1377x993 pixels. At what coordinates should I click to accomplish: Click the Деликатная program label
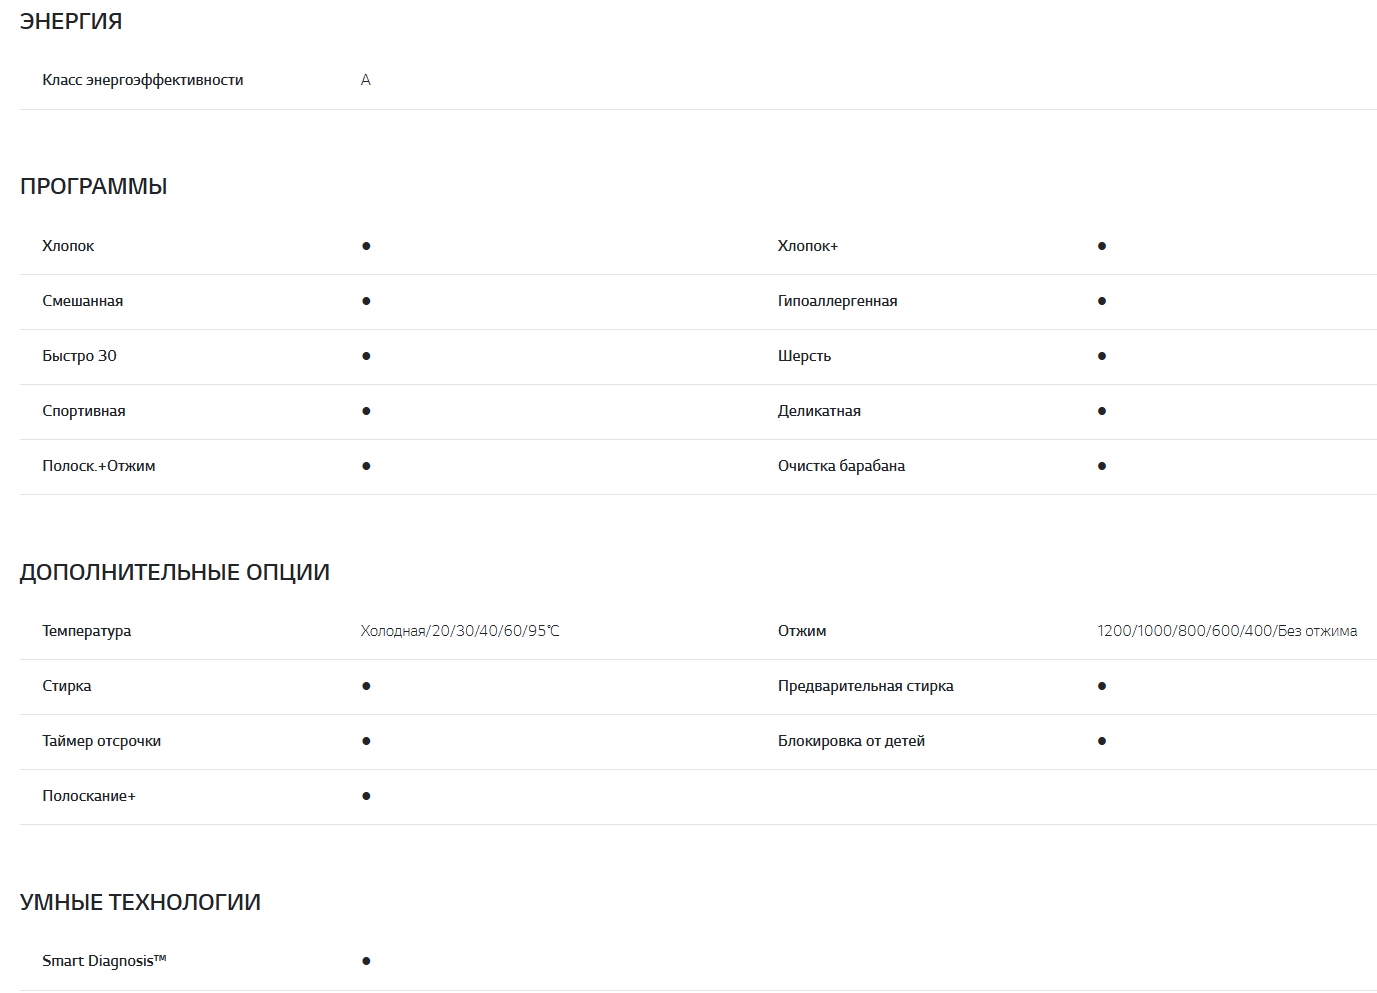(x=819, y=411)
